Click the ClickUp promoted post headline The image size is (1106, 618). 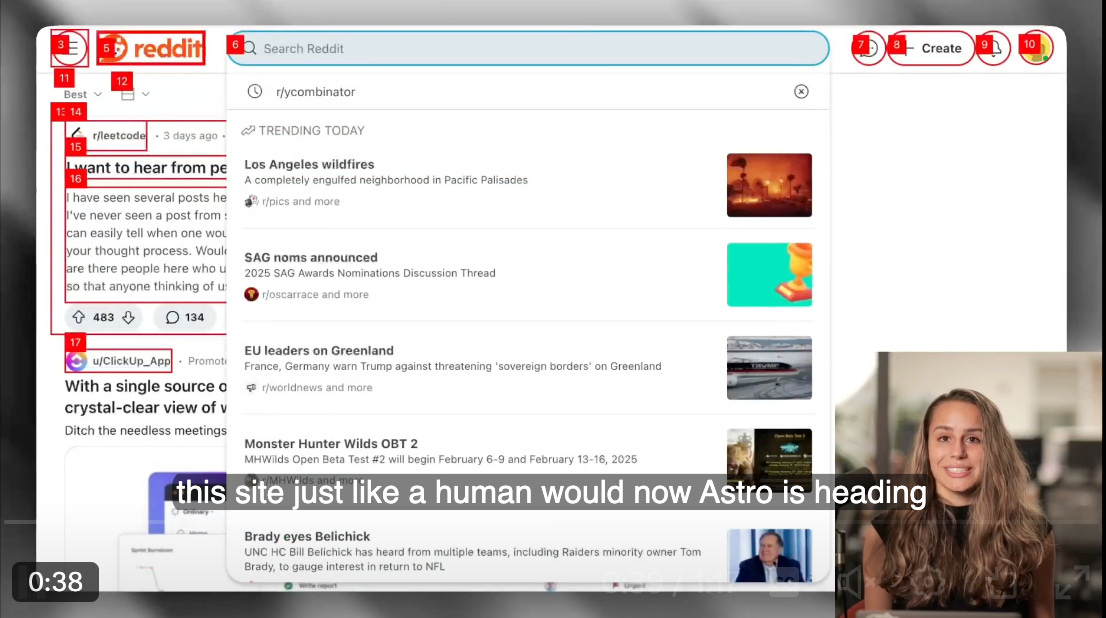coord(146,396)
